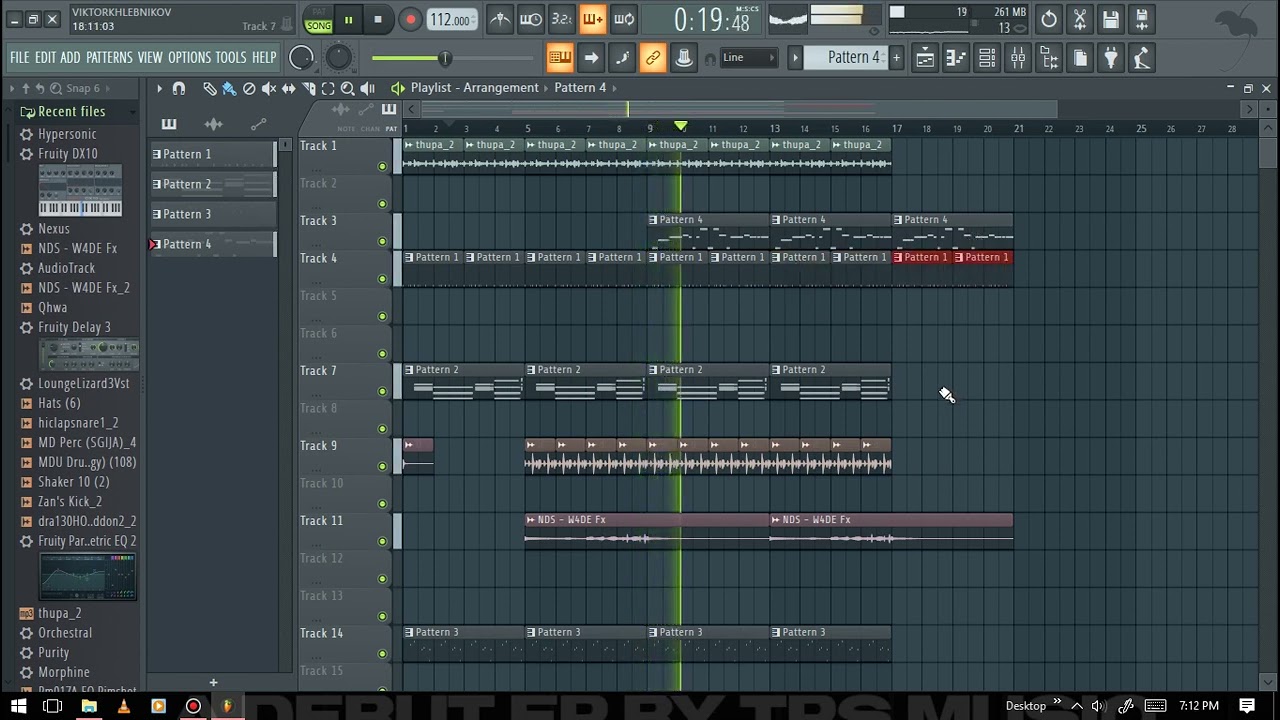
Task: Toggle wait for input before playing
Action: (531, 19)
